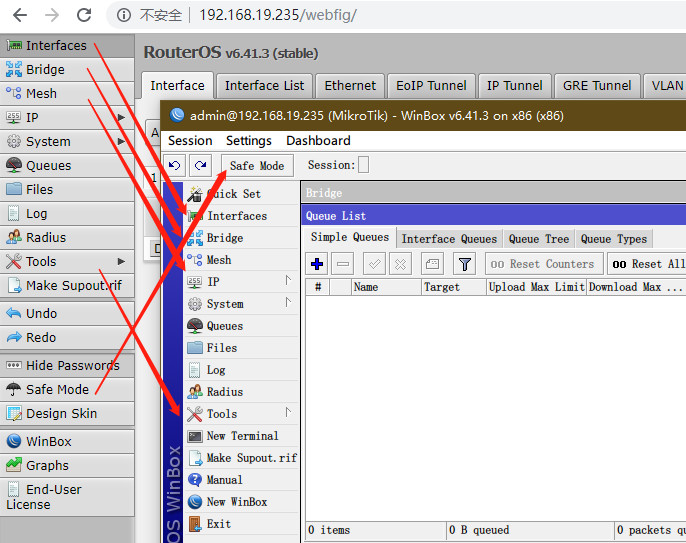The width and height of the screenshot is (686, 543).
Task: Click the checkmark enable icon
Action: tap(374, 264)
